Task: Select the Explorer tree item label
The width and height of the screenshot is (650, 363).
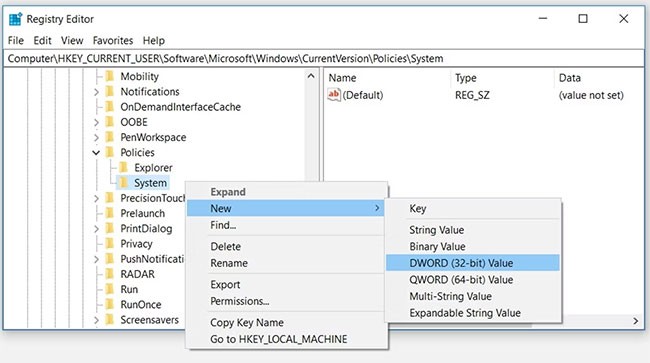Action: pos(153,168)
